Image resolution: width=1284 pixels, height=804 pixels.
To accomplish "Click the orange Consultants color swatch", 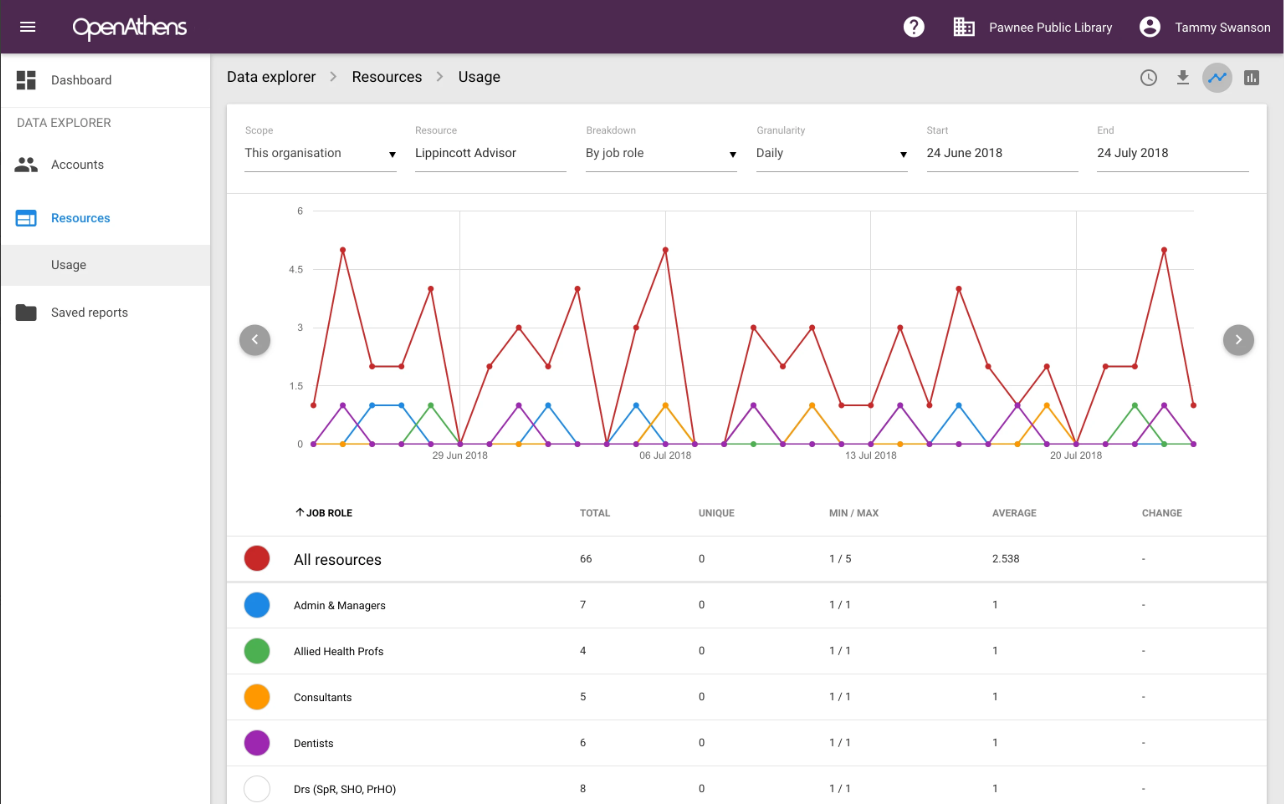I will pos(257,697).
